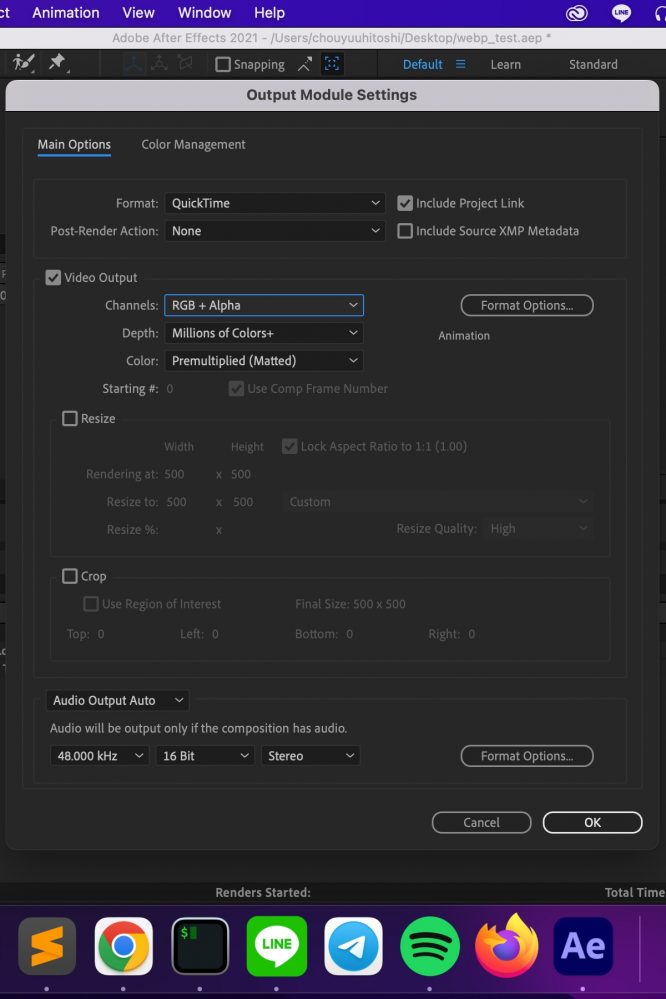Click OK to confirm output settings

point(592,822)
